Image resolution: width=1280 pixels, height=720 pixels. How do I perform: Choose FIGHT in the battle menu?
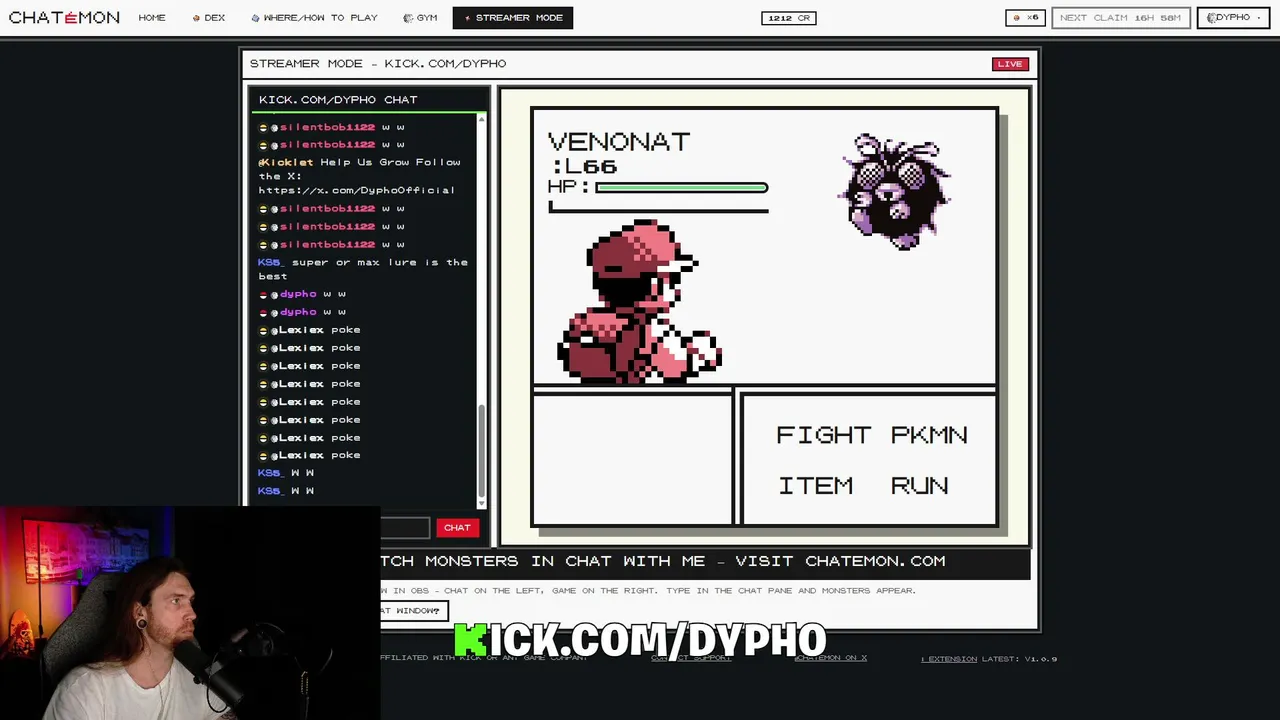(x=823, y=435)
